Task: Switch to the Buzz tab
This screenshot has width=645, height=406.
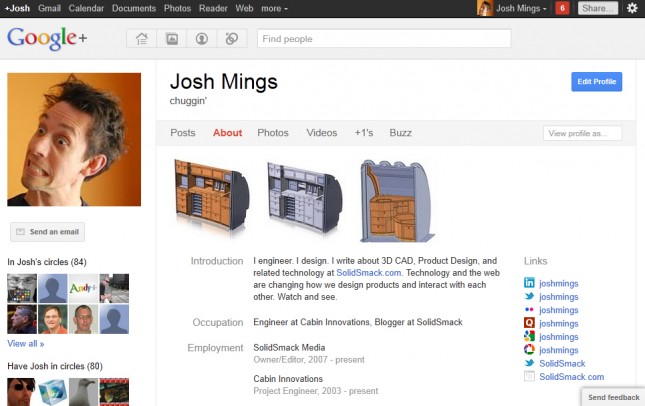Action: coord(400,133)
